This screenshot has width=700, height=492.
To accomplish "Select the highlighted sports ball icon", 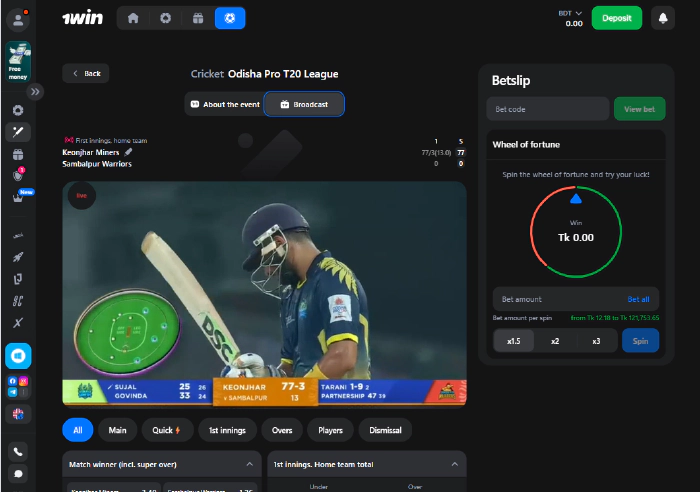I will 230,18.
